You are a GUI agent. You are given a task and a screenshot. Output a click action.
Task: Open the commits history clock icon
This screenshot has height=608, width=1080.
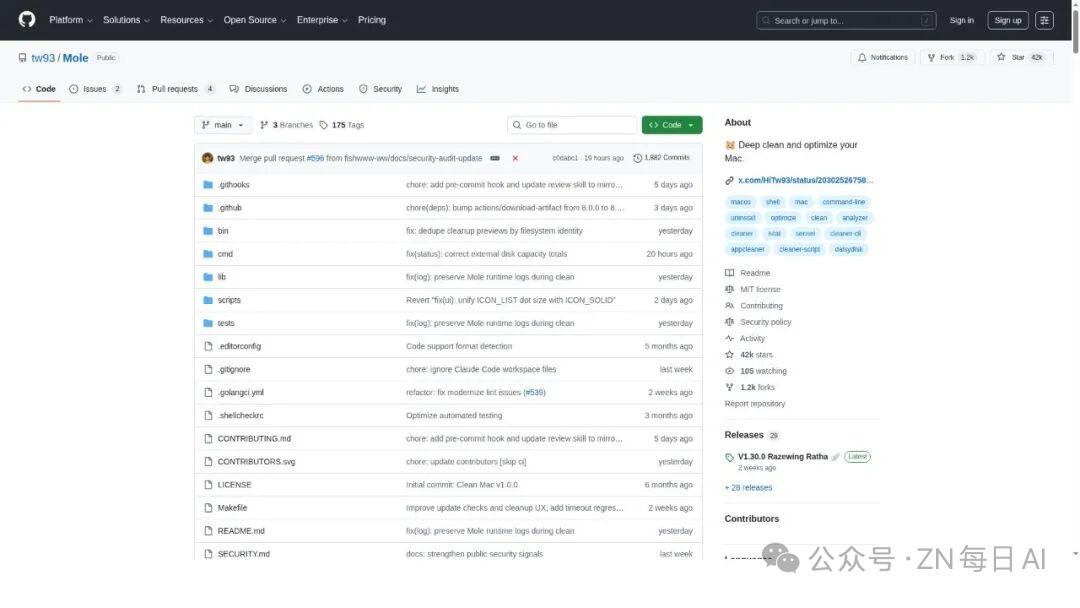pos(637,158)
